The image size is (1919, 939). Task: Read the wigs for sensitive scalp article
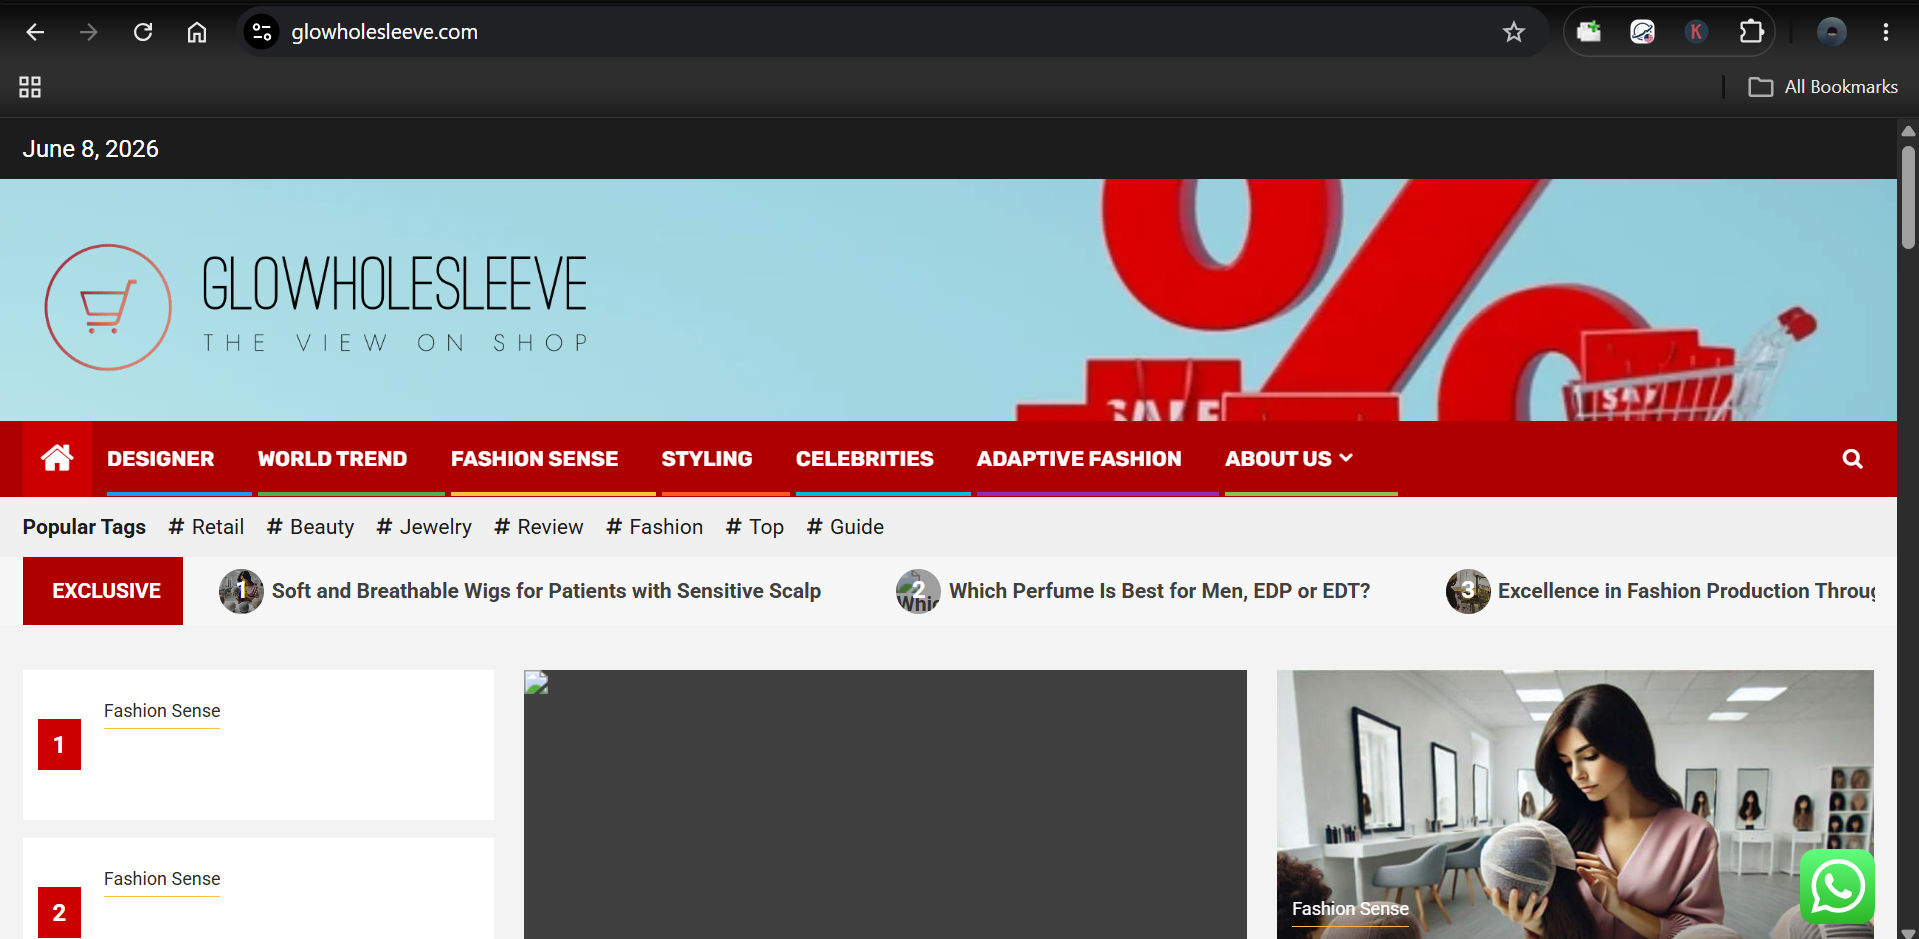546,591
